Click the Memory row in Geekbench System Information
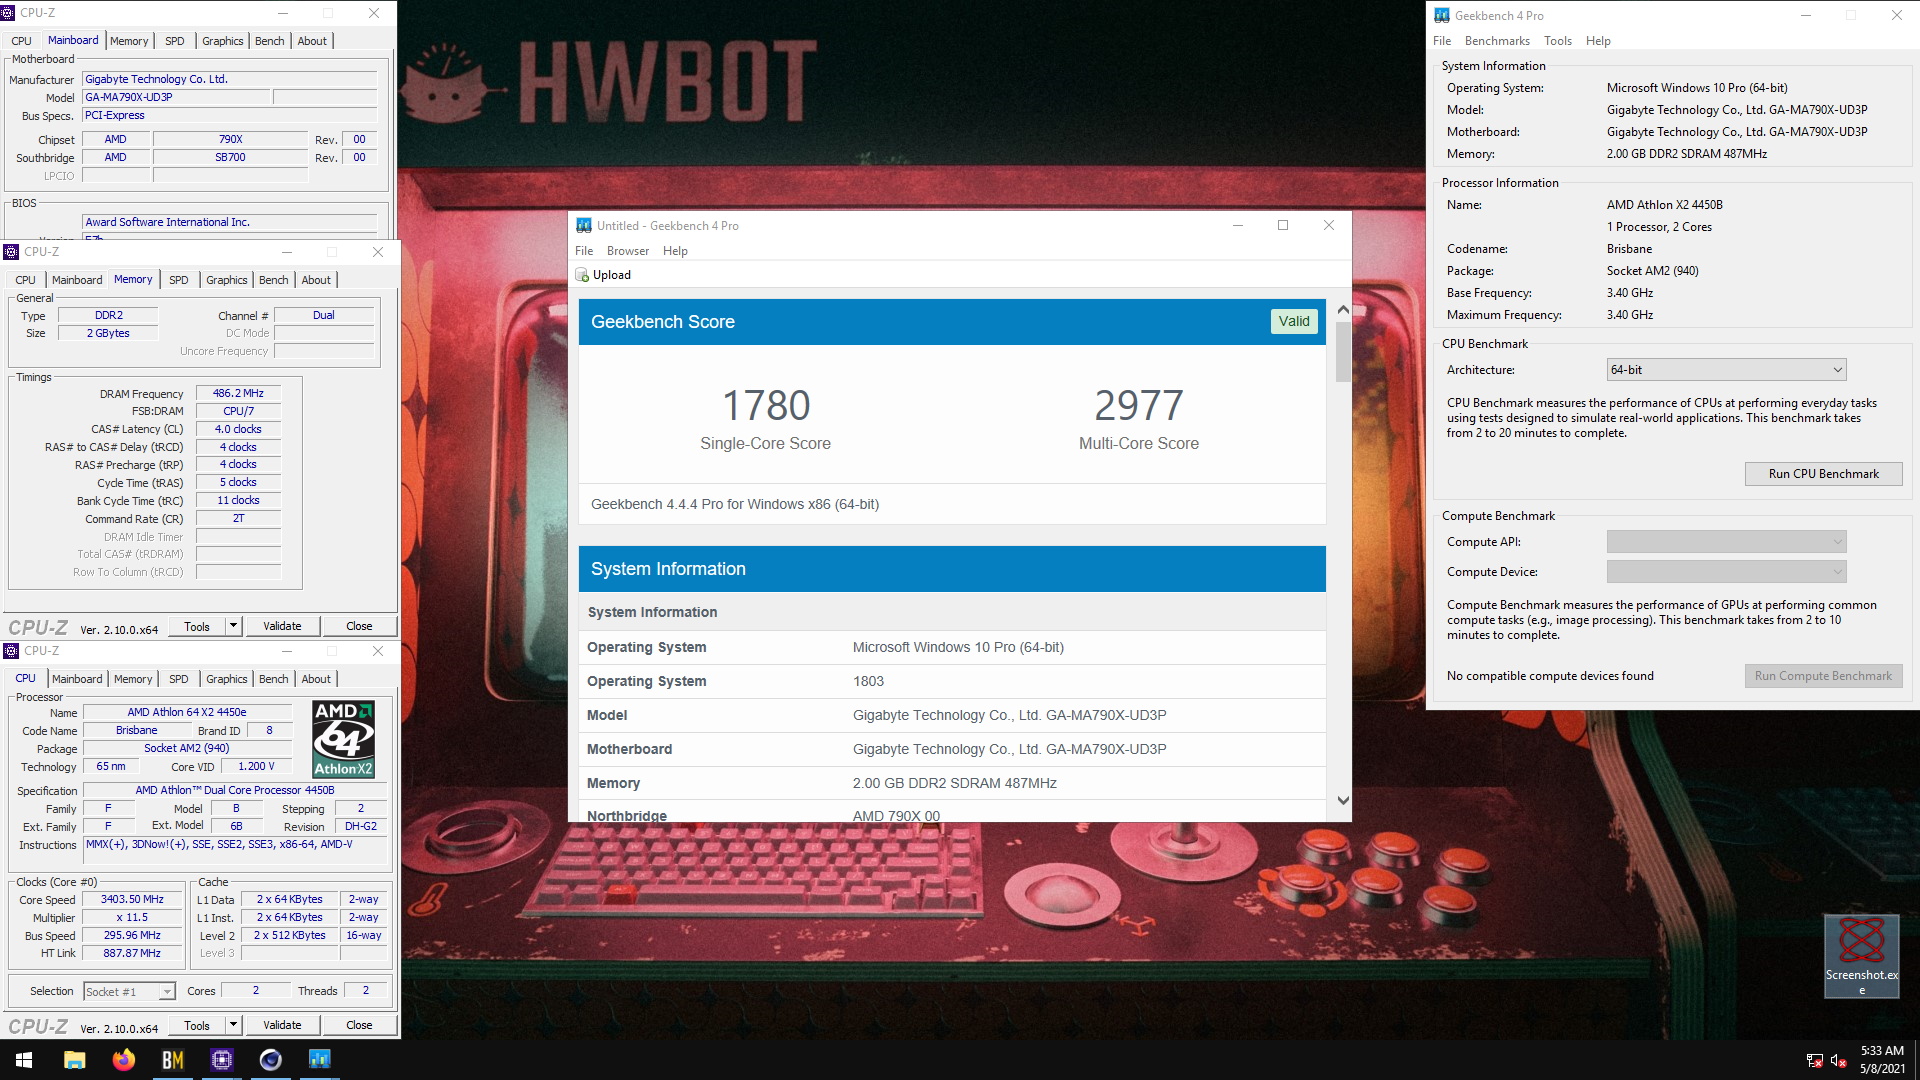 click(952, 783)
